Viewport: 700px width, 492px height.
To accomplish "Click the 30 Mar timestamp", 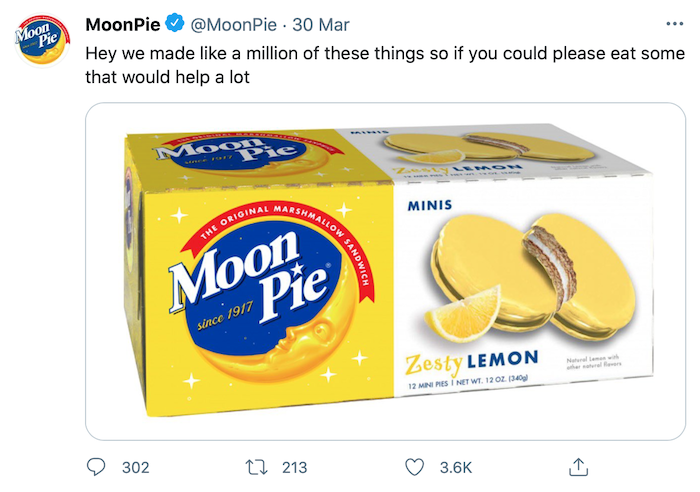I will [x=321, y=25].
